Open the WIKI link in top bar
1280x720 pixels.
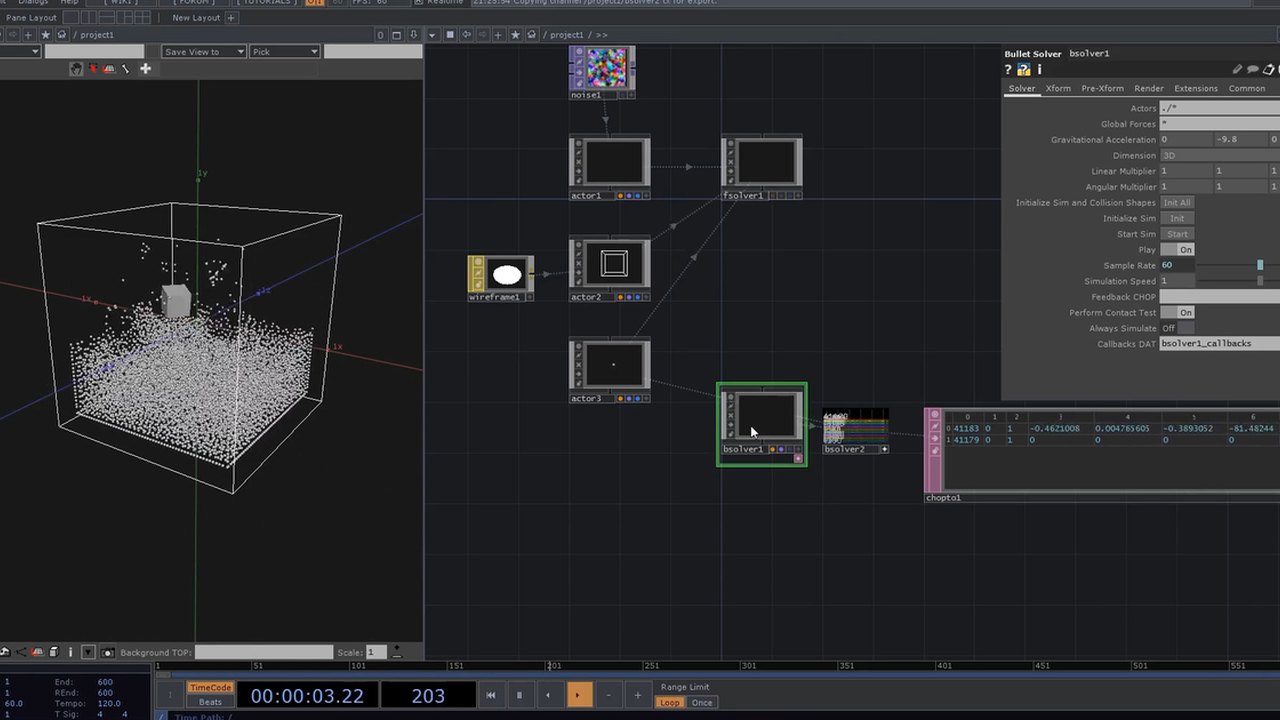(122, 3)
